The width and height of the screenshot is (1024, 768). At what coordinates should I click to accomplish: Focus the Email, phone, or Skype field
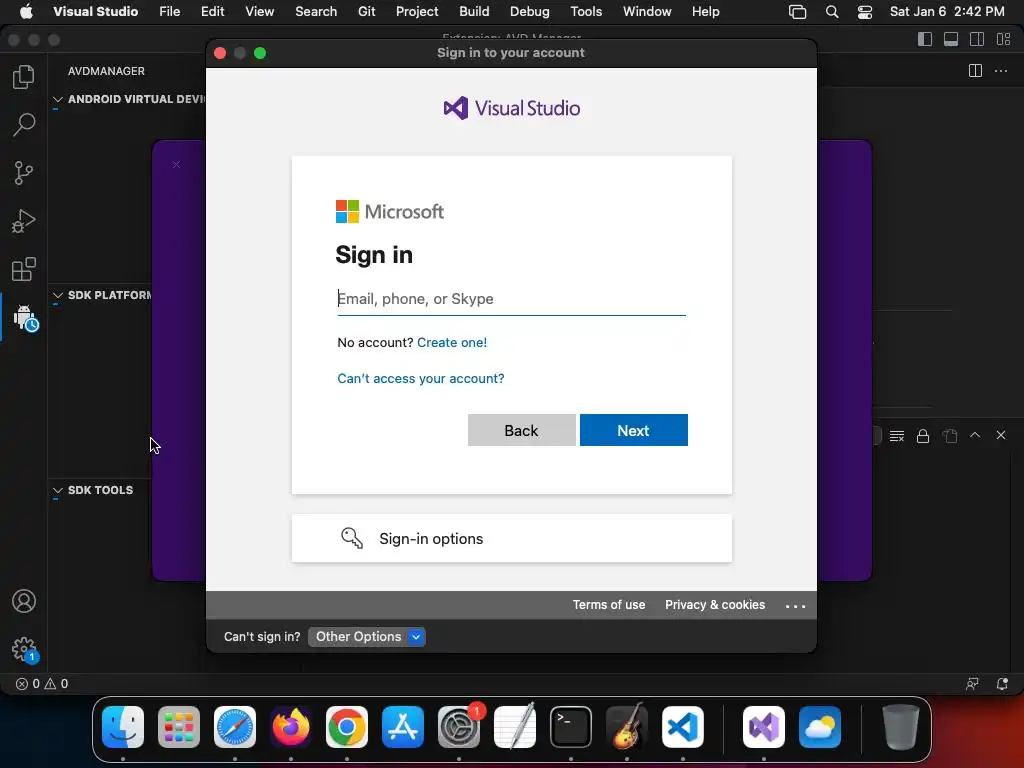(511, 299)
